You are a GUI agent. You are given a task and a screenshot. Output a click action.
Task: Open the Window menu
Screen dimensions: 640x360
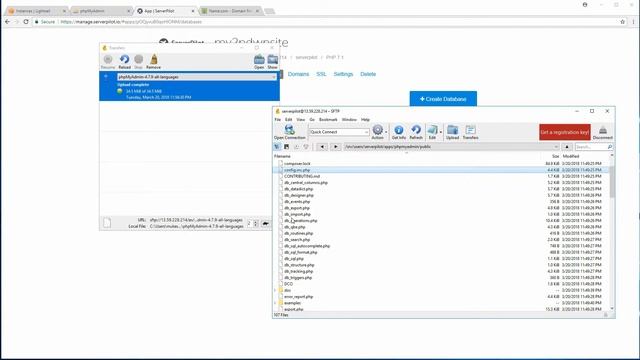(349, 120)
